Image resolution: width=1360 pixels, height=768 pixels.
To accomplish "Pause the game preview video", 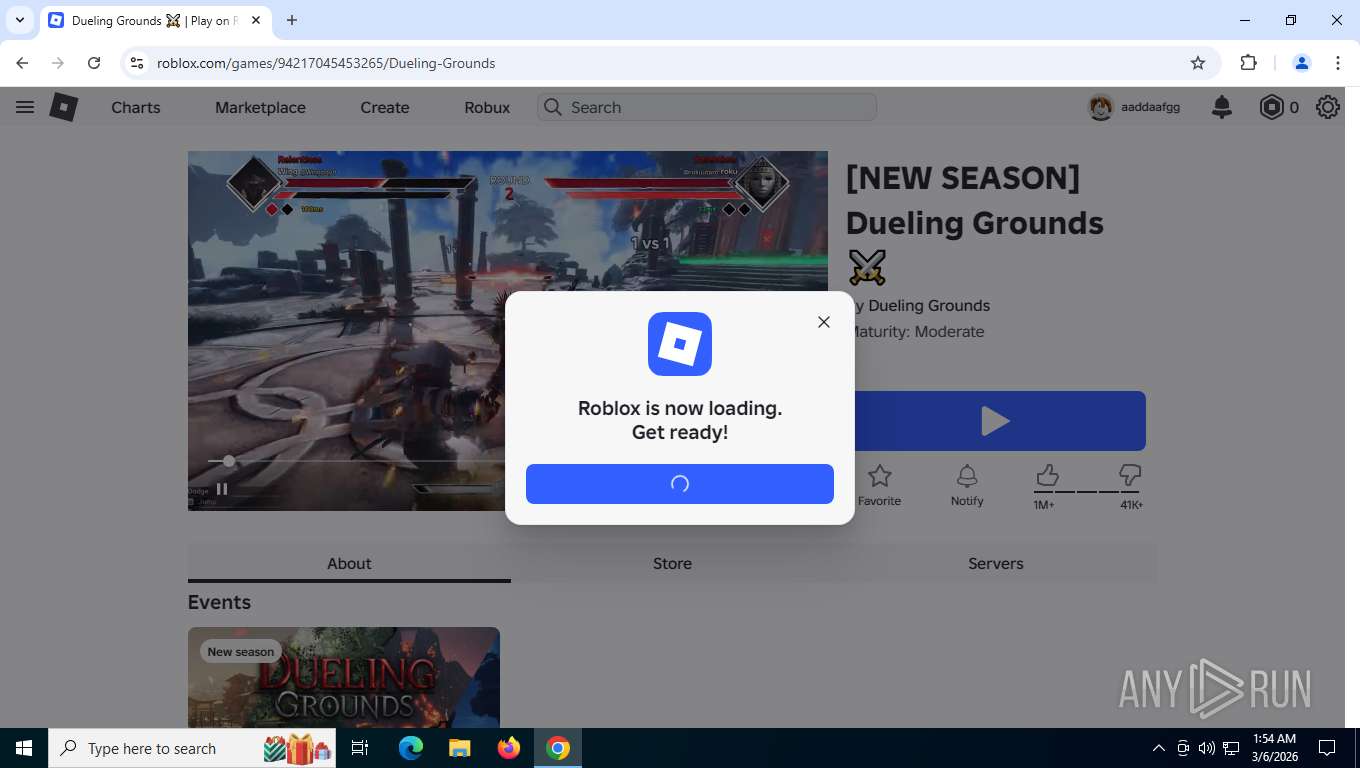I will (x=222, y=489).
